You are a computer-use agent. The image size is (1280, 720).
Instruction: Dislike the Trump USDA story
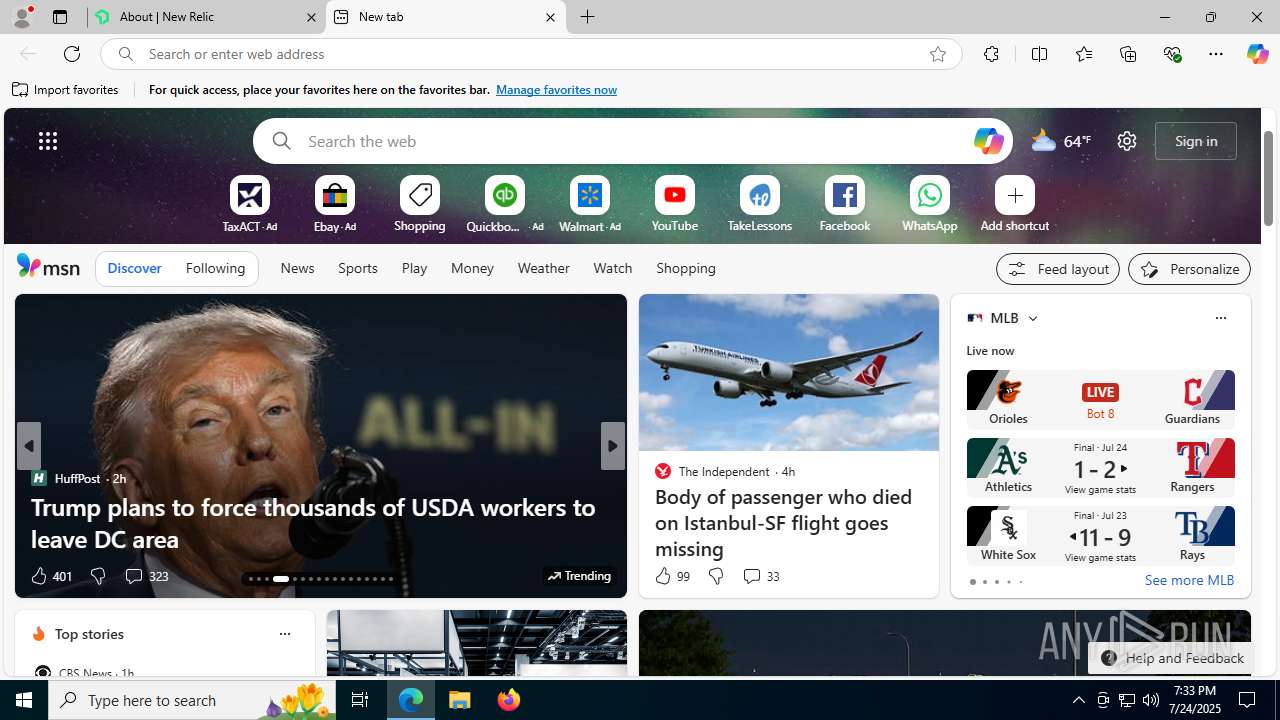click(97, 576)
